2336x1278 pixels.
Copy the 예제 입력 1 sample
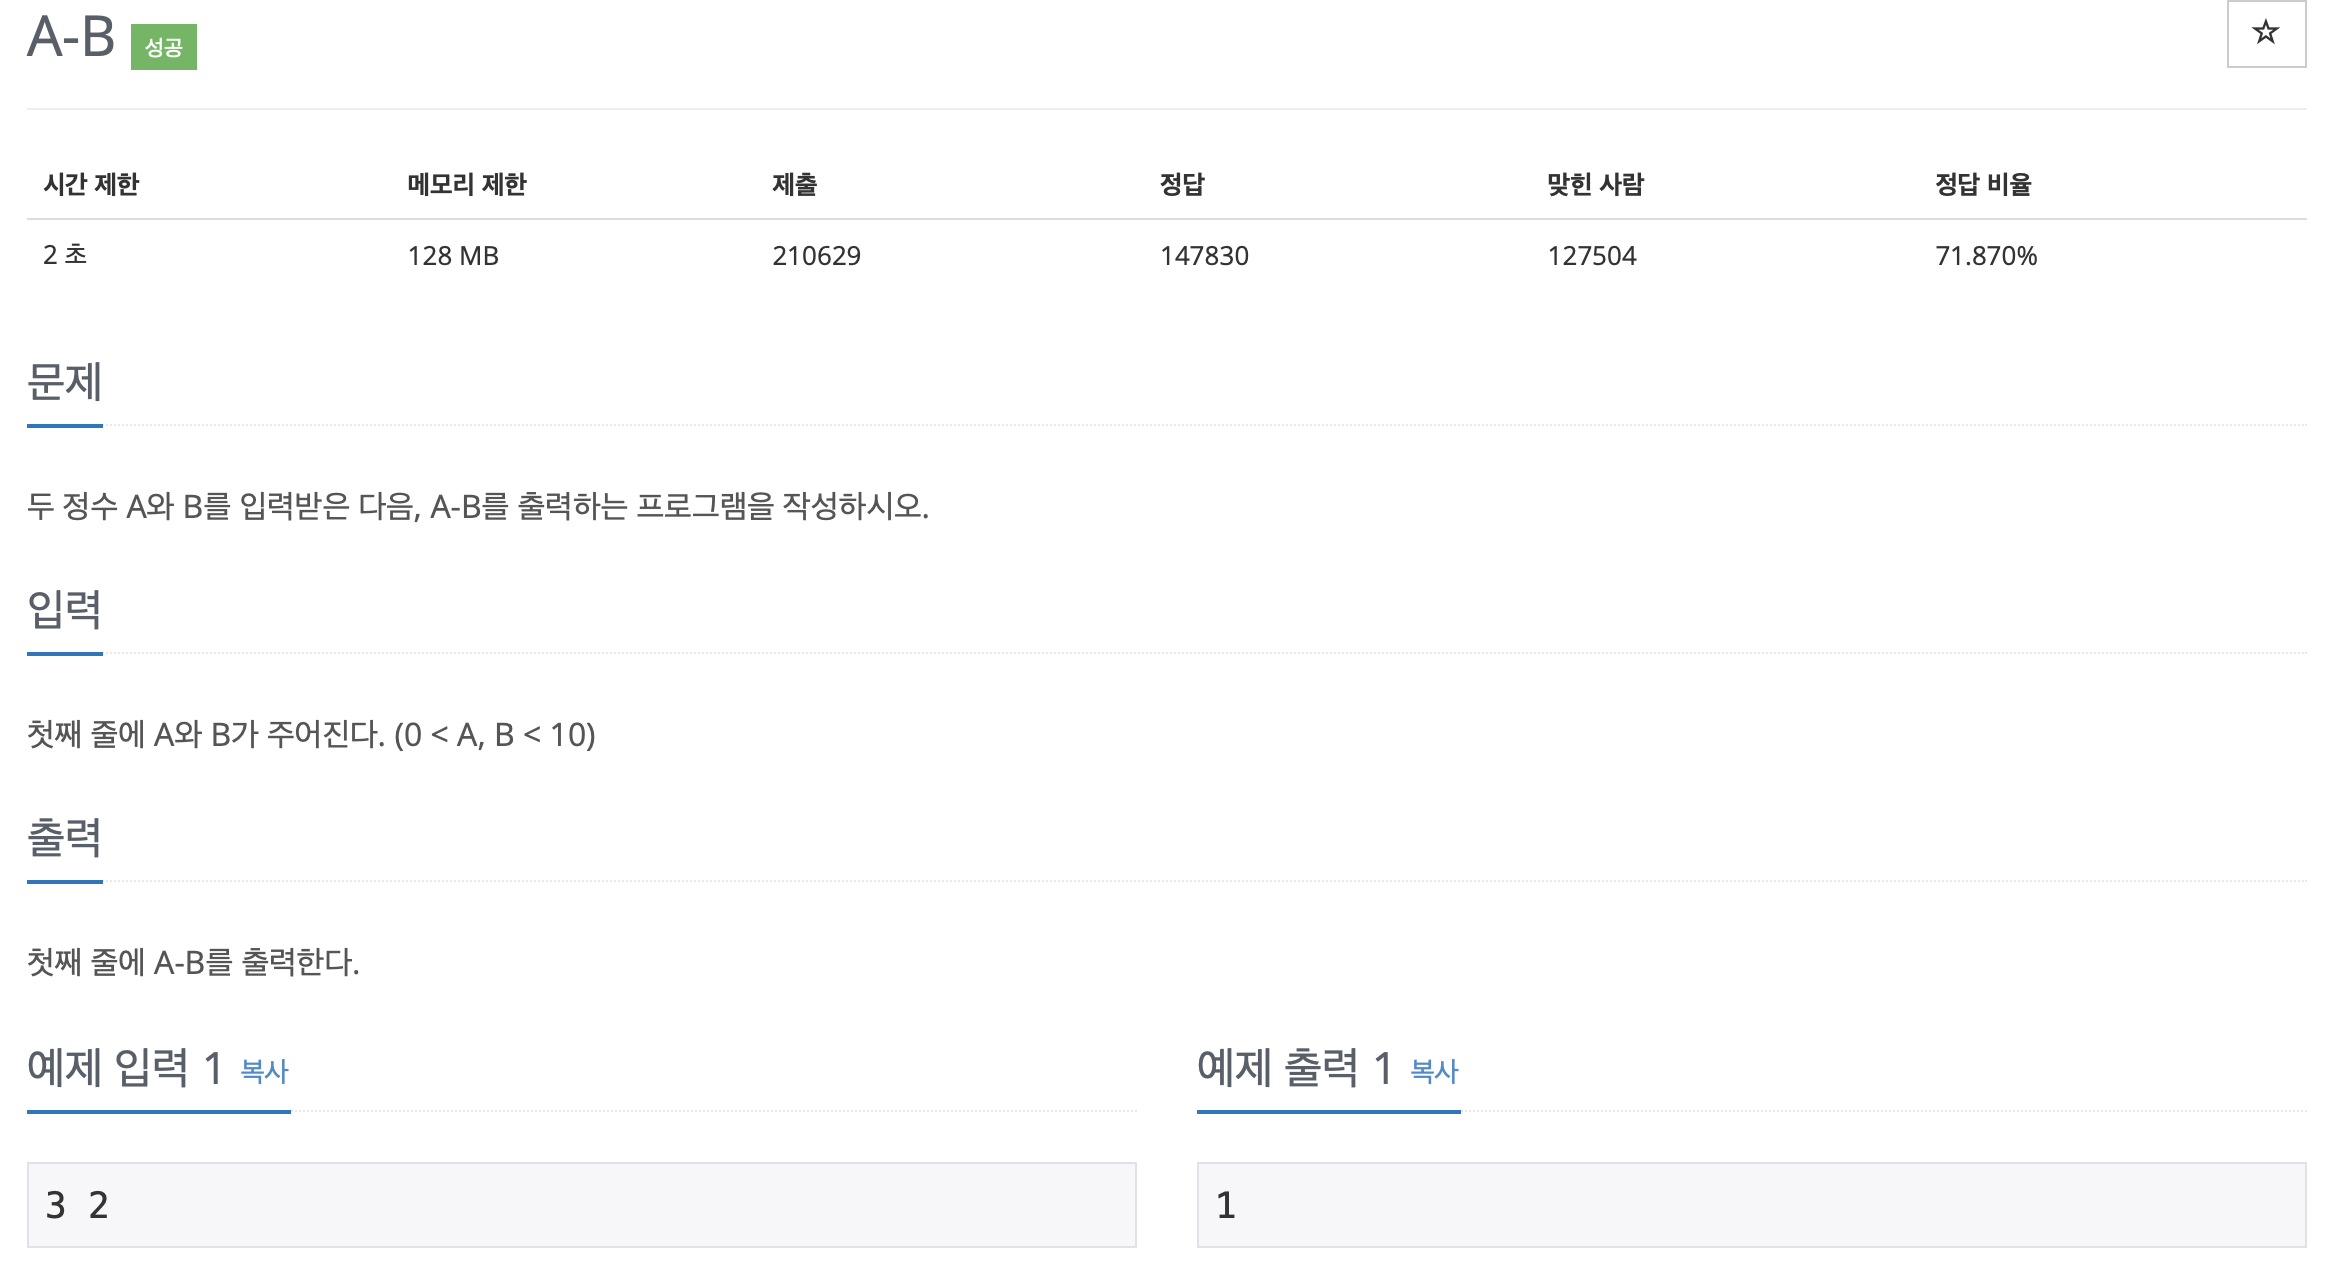(264, 1071)
